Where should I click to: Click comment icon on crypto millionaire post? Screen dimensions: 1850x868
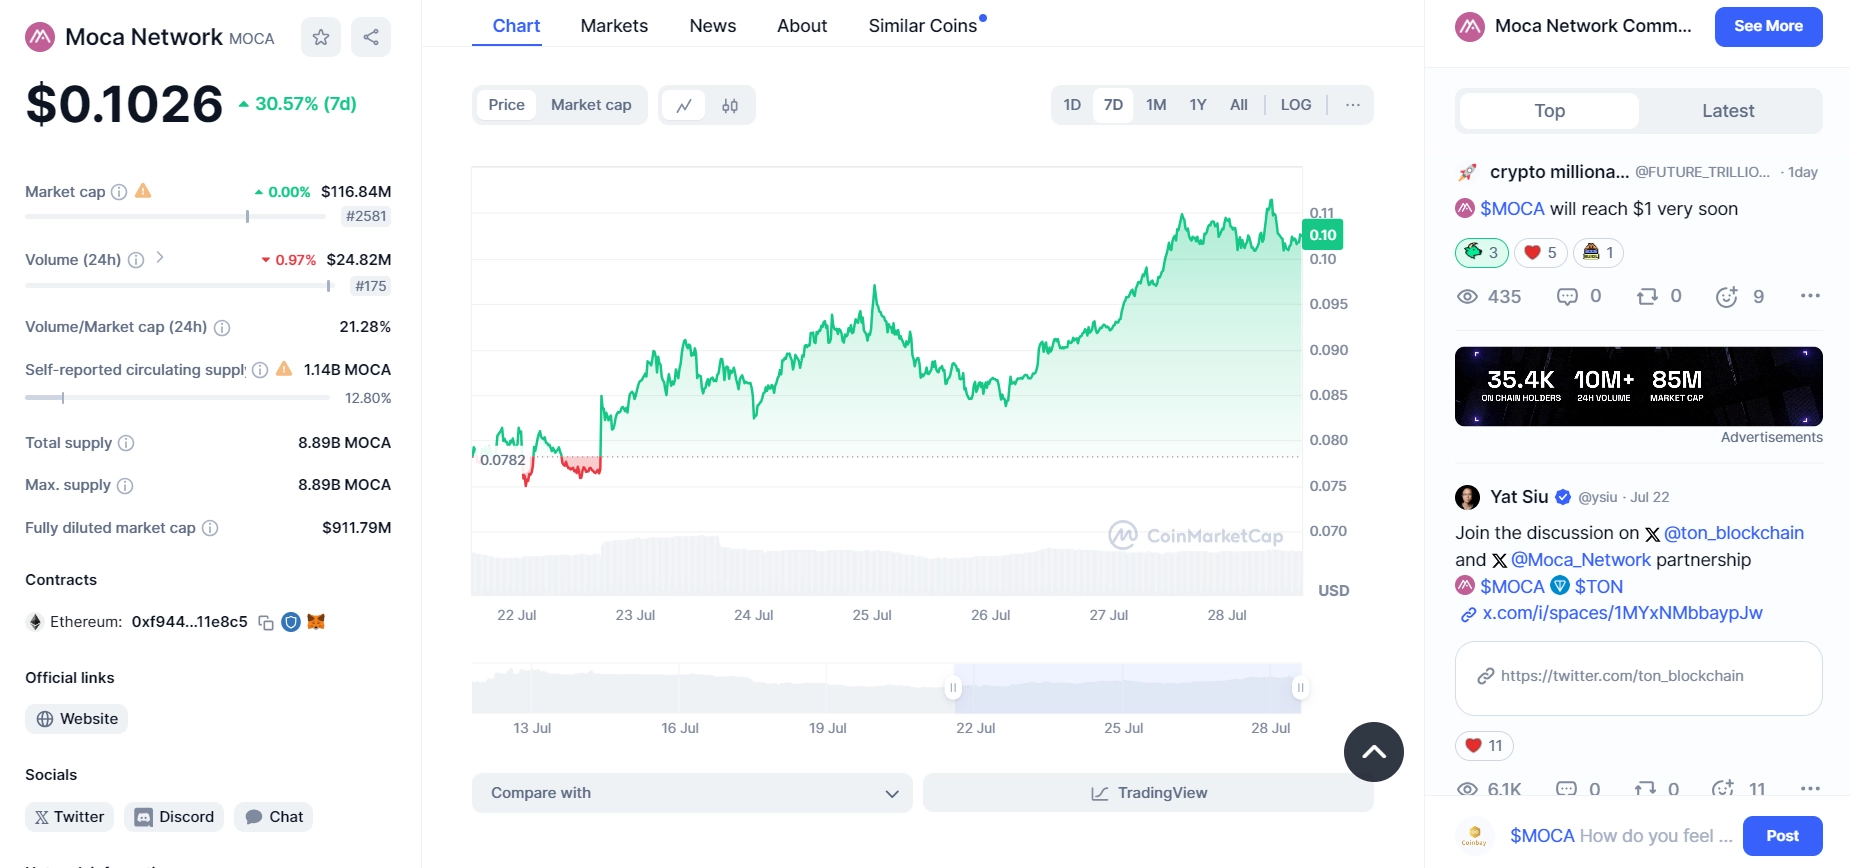coord(1567,297)
